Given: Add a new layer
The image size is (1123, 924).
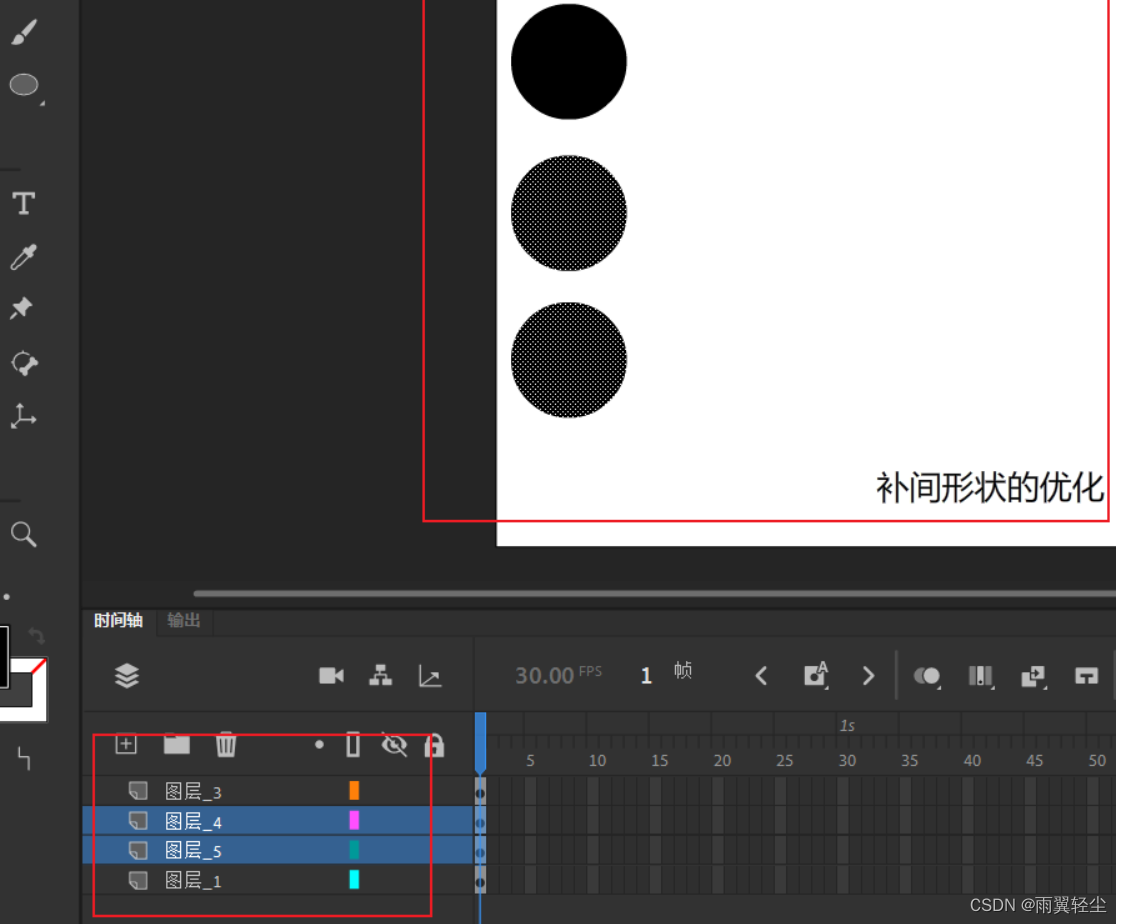Looking at the screenshot, I should pos(126,744).
